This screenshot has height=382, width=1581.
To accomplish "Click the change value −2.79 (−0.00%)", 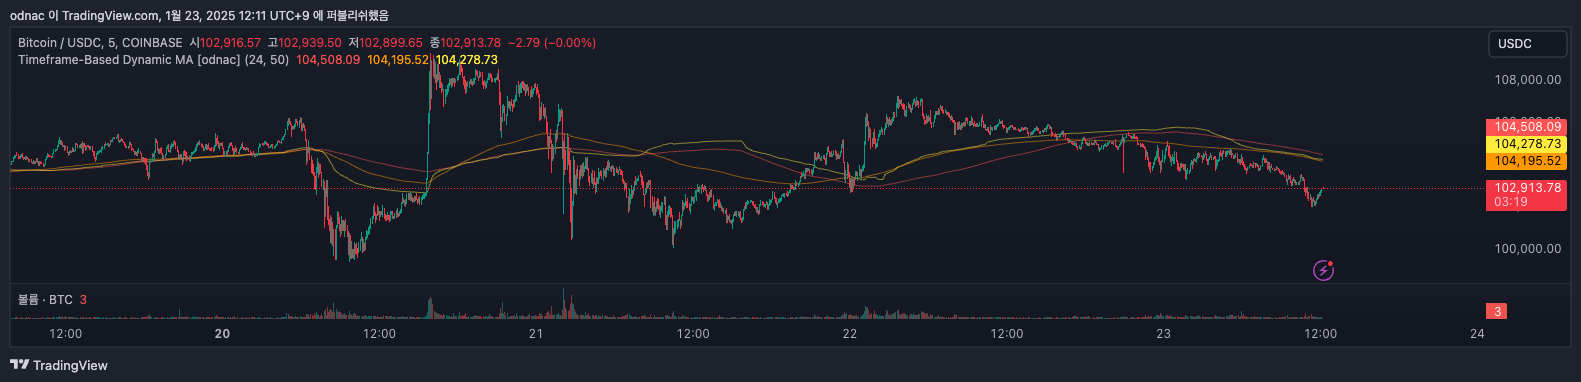I will (x=552, y=43).
